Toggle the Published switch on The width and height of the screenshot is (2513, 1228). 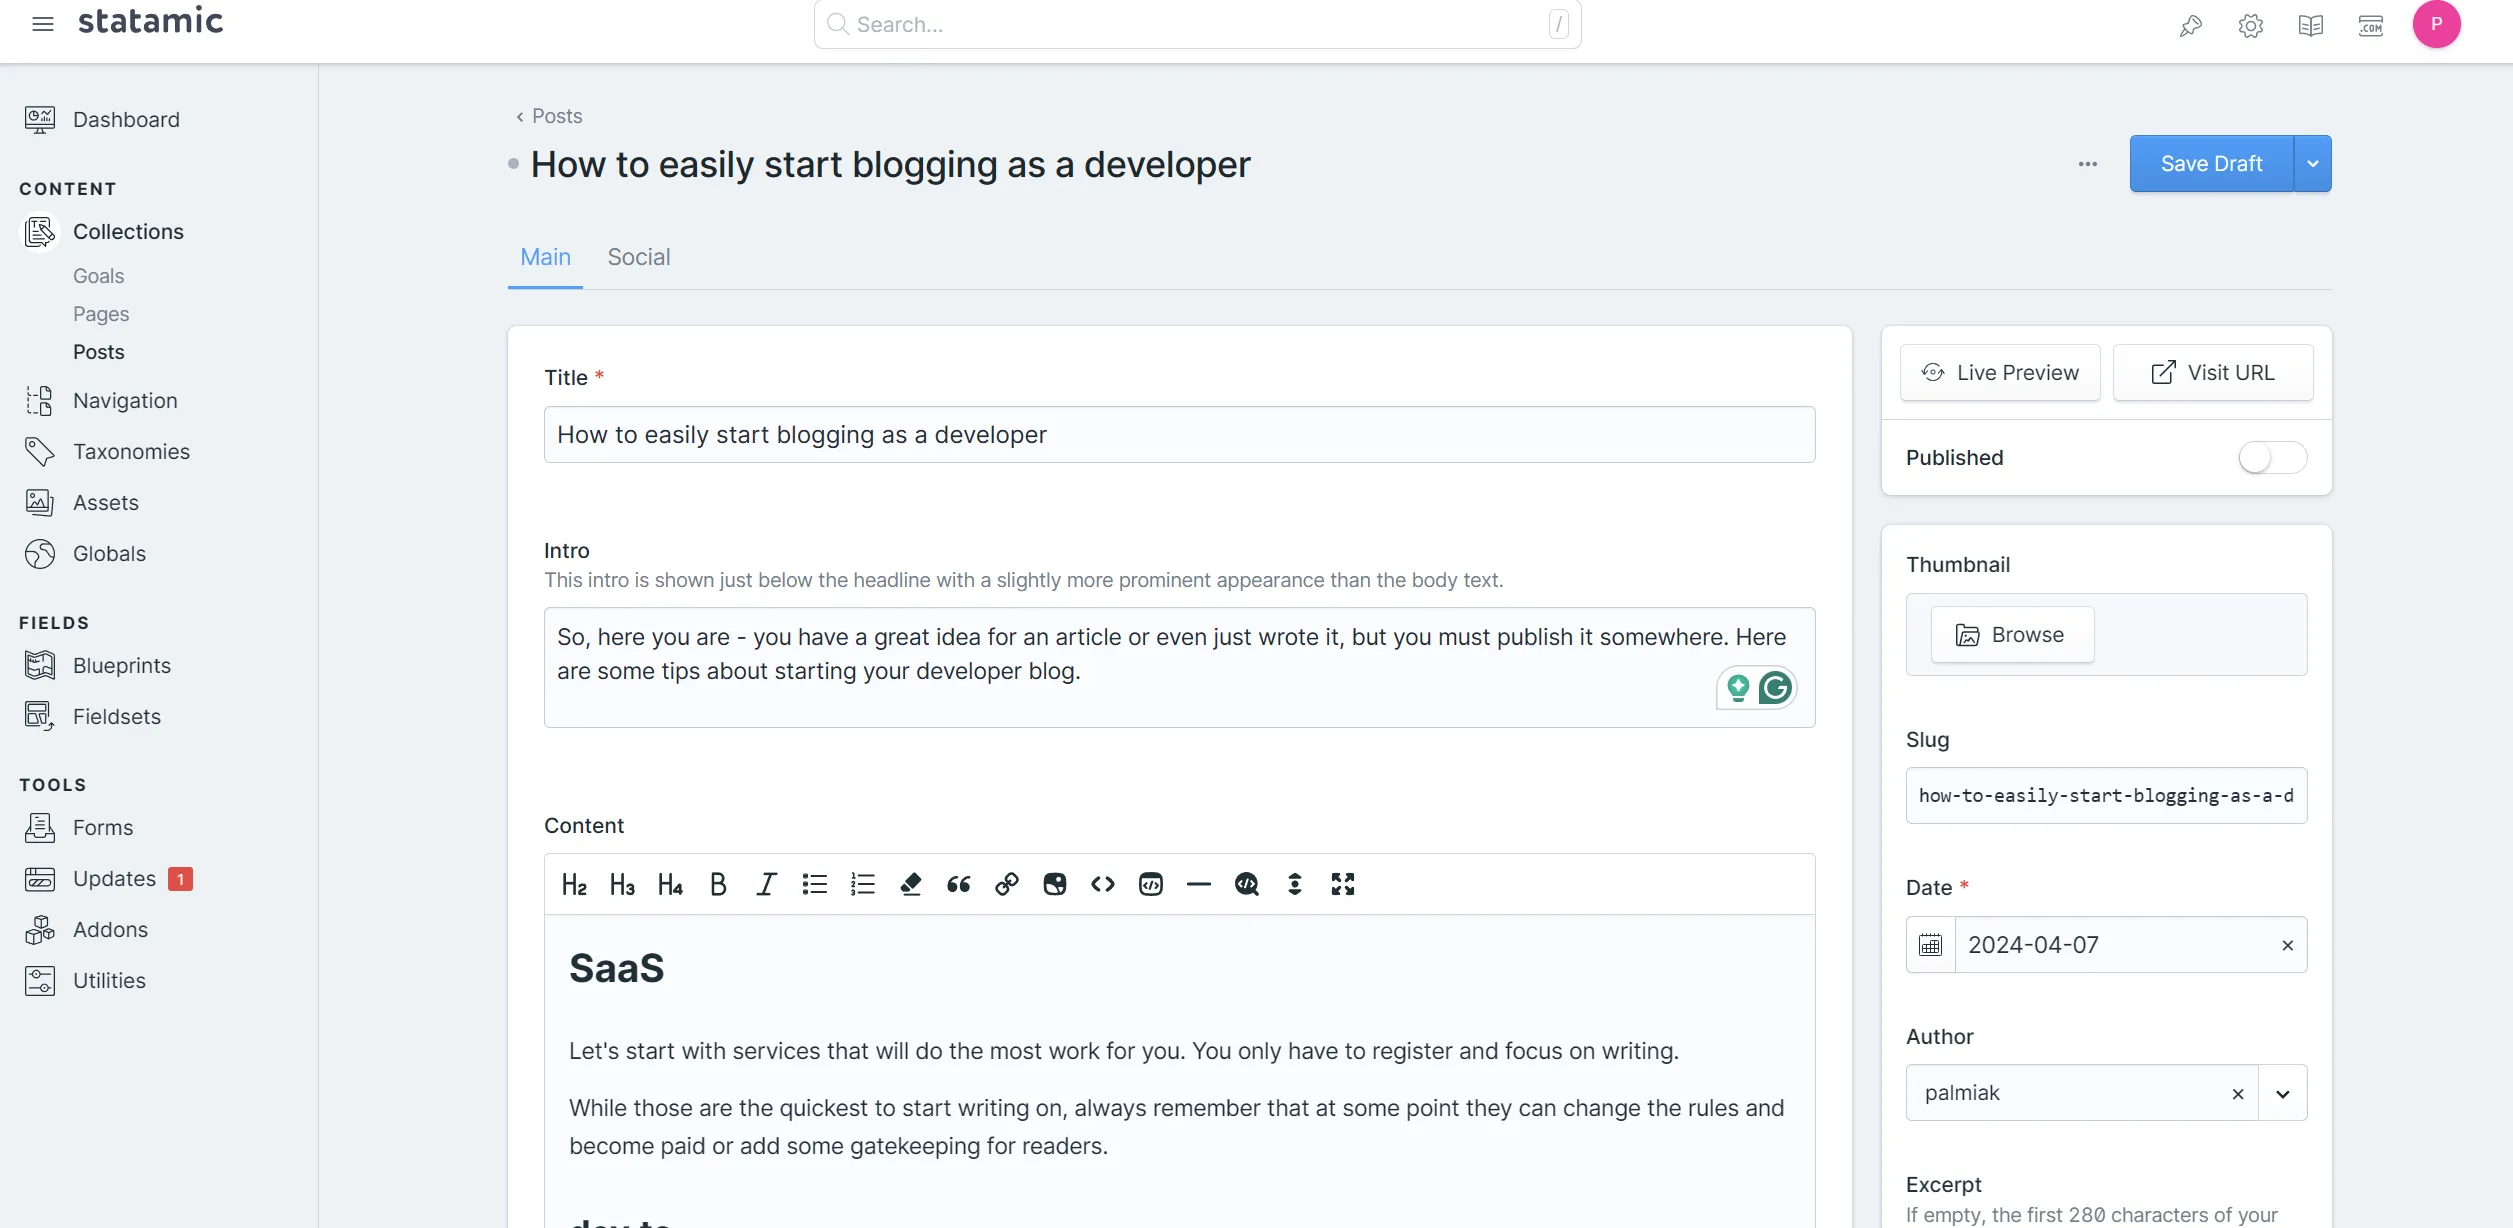point(2272,458)
